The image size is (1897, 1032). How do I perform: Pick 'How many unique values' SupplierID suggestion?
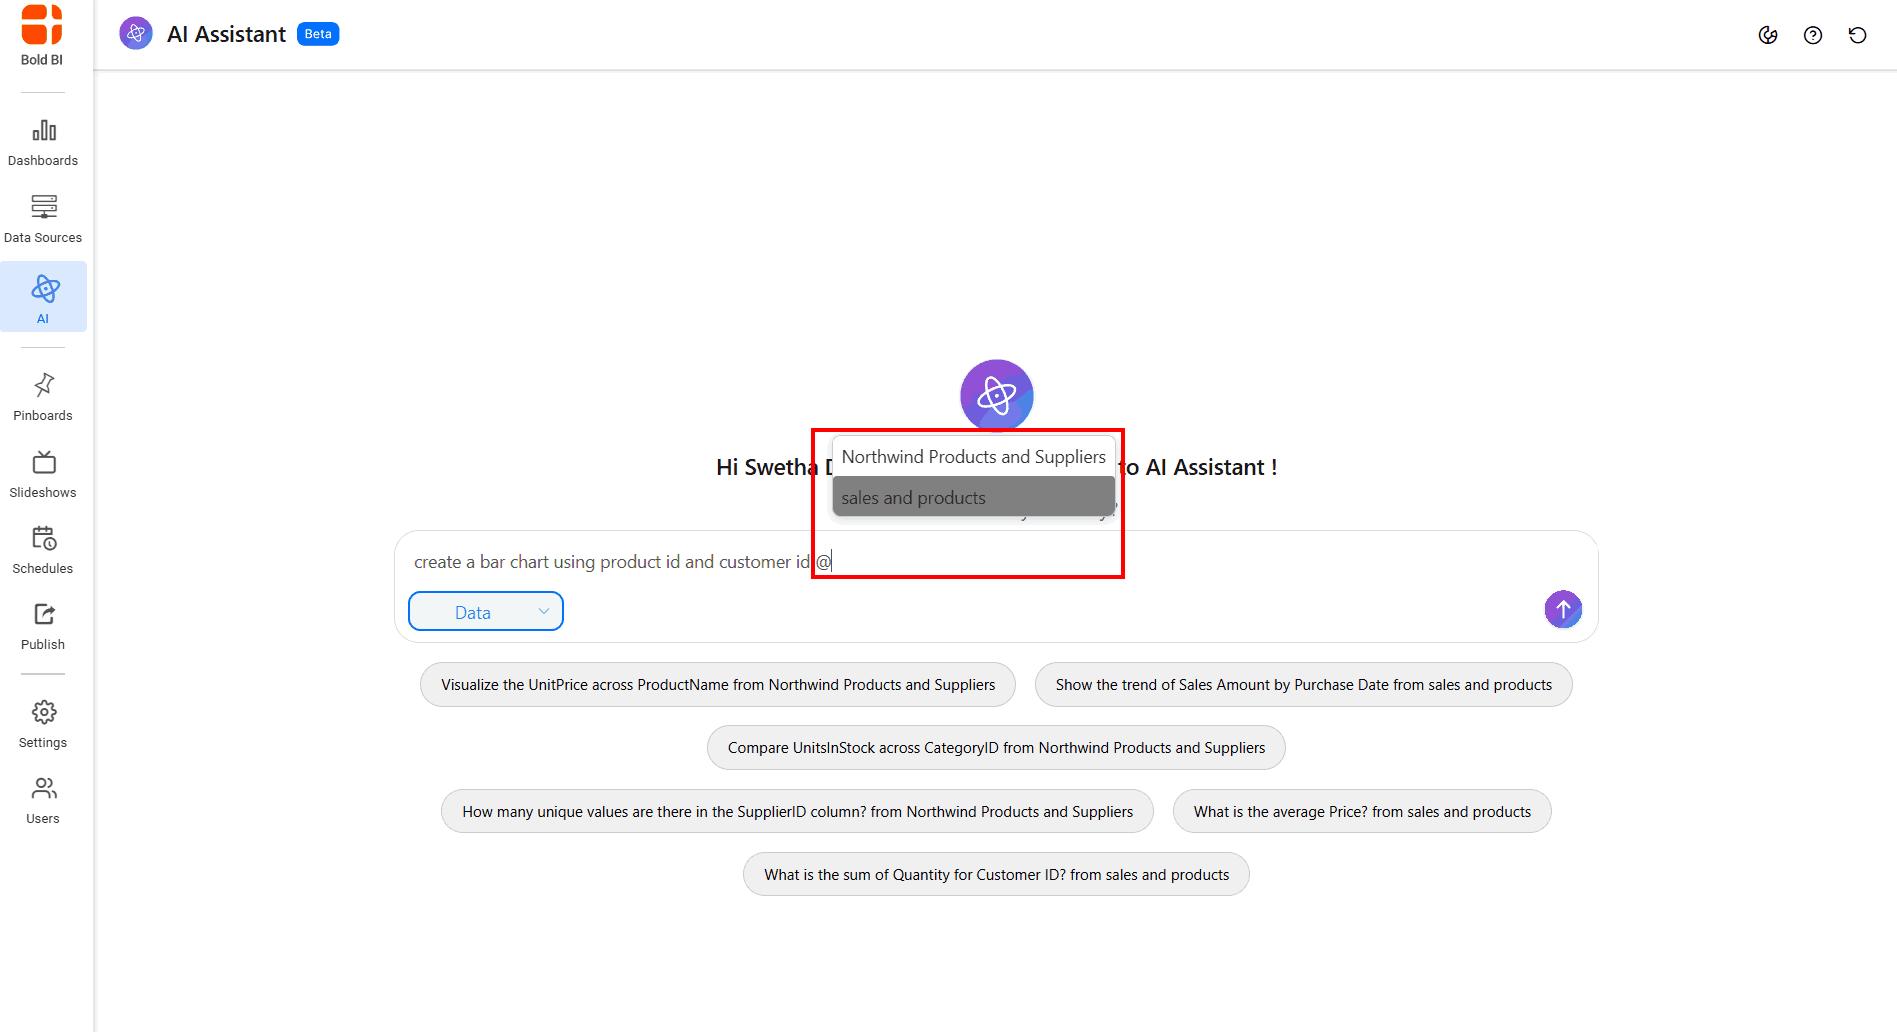(x=797, y=812)
